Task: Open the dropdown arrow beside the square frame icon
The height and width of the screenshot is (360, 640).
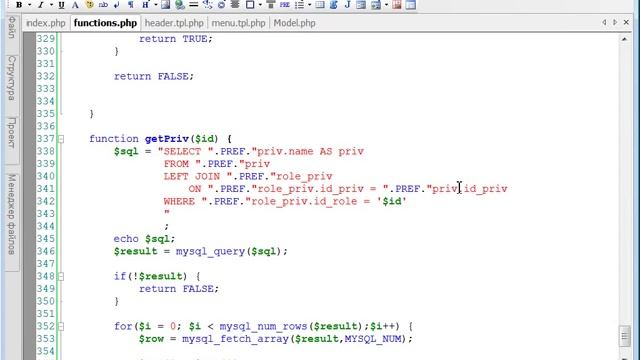Action: click(x=260, y=5)
